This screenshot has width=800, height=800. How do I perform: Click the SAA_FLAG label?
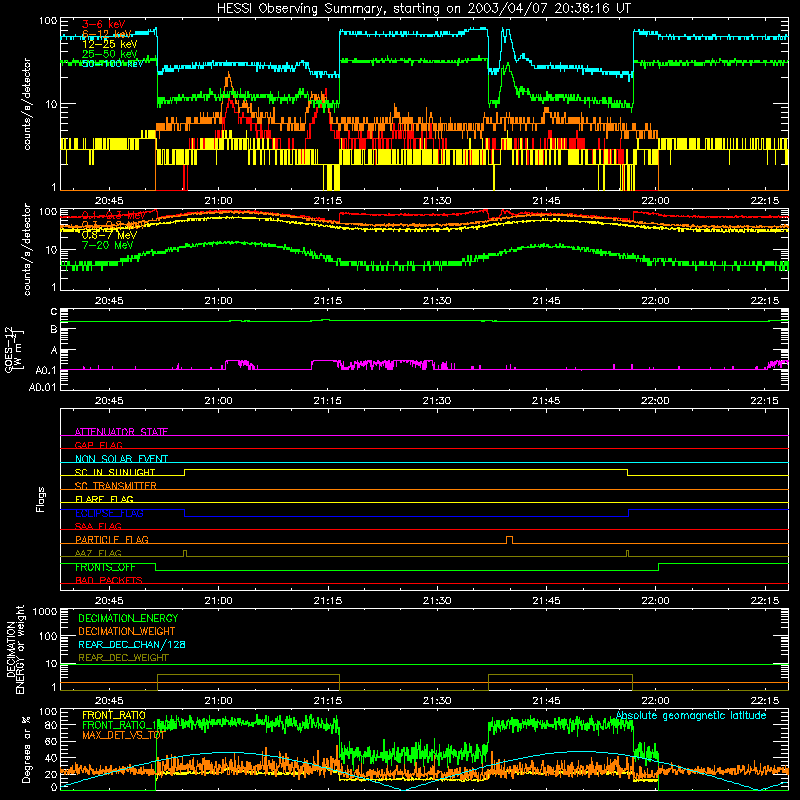tap(98, 526)
